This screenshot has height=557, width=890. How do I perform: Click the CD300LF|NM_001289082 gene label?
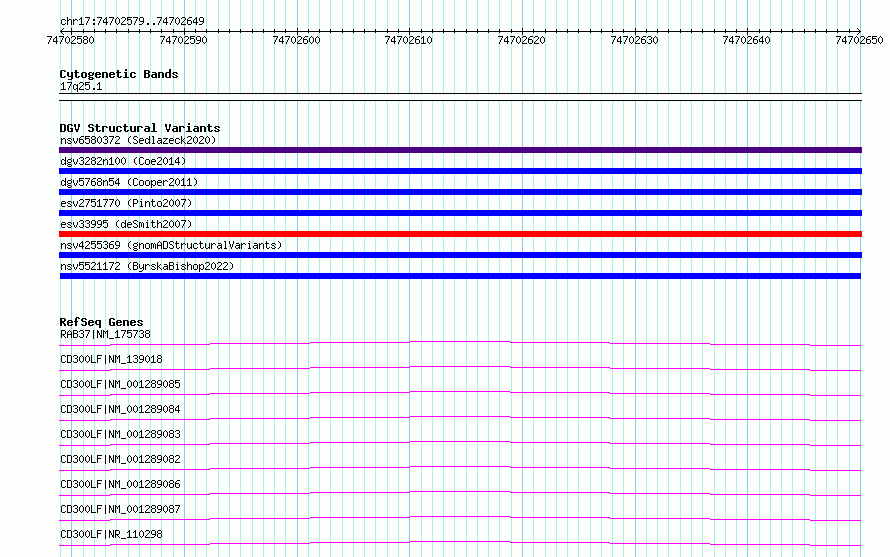point(120,459)
